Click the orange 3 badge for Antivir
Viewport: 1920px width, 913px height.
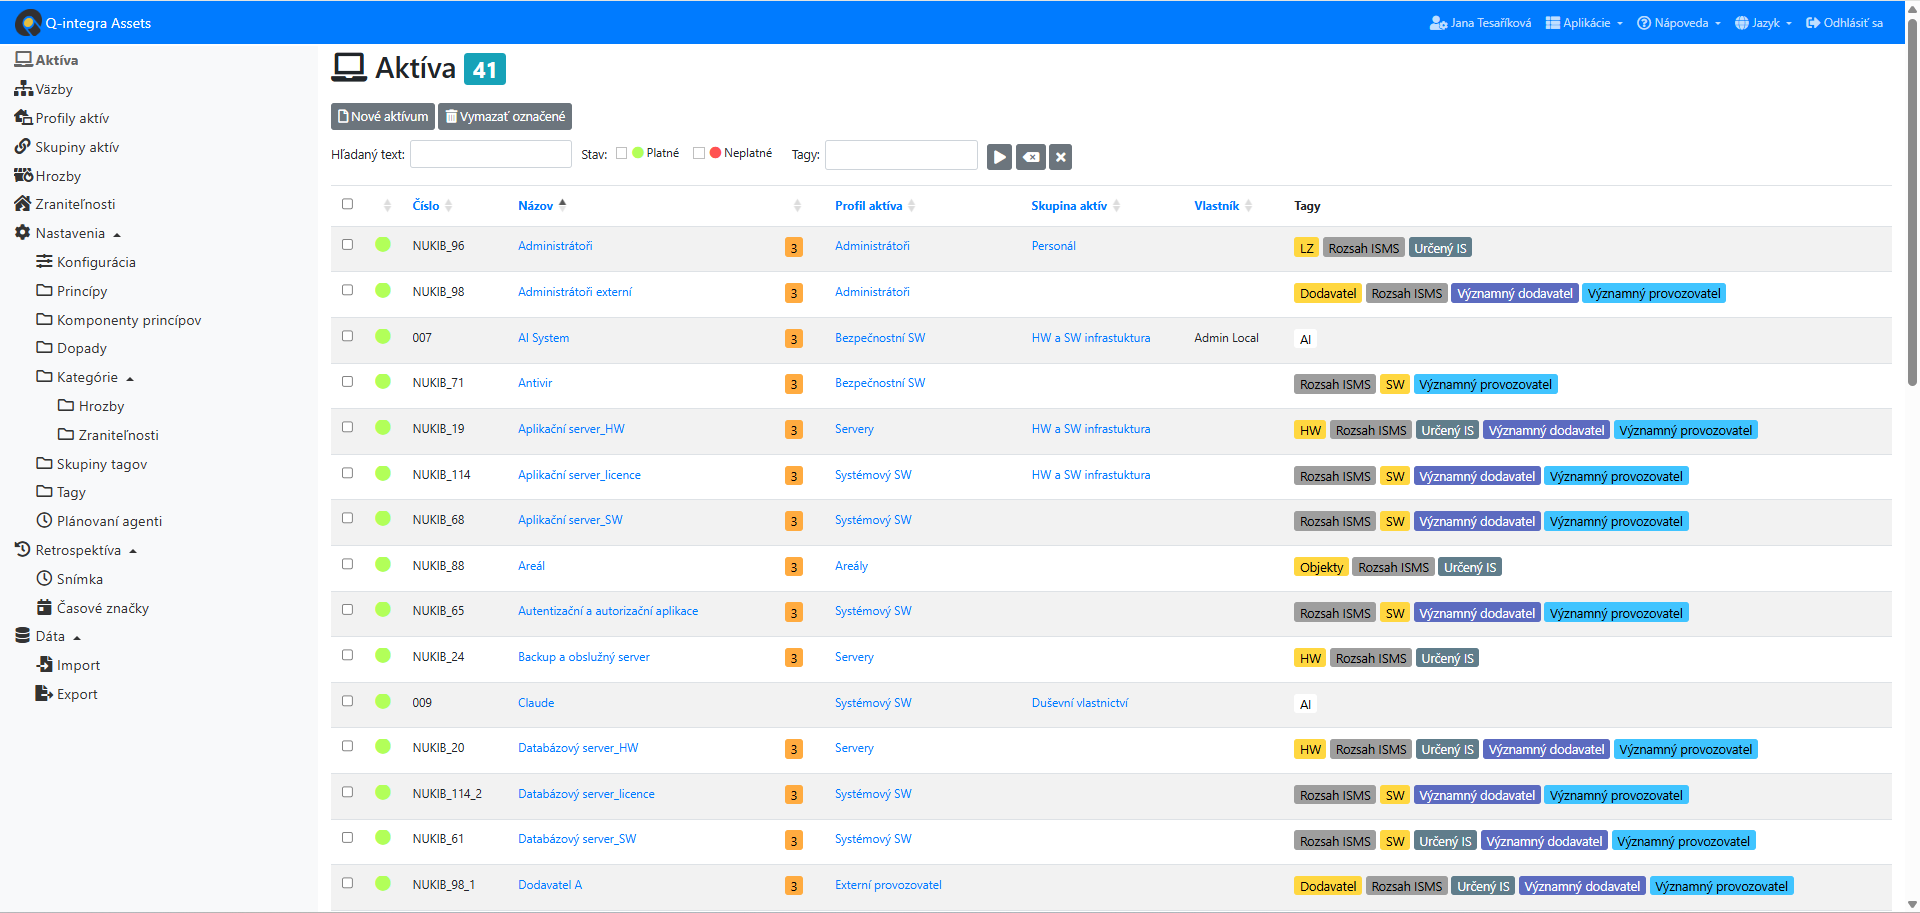tap(793, 384)
